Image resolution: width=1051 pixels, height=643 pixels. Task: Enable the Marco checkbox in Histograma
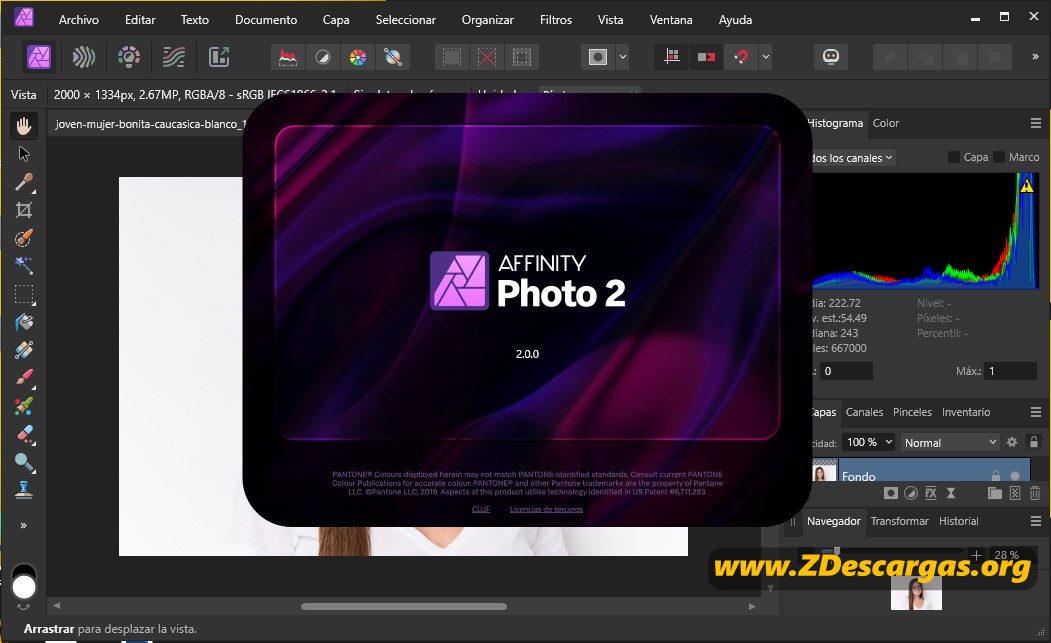tap(999, 157)
